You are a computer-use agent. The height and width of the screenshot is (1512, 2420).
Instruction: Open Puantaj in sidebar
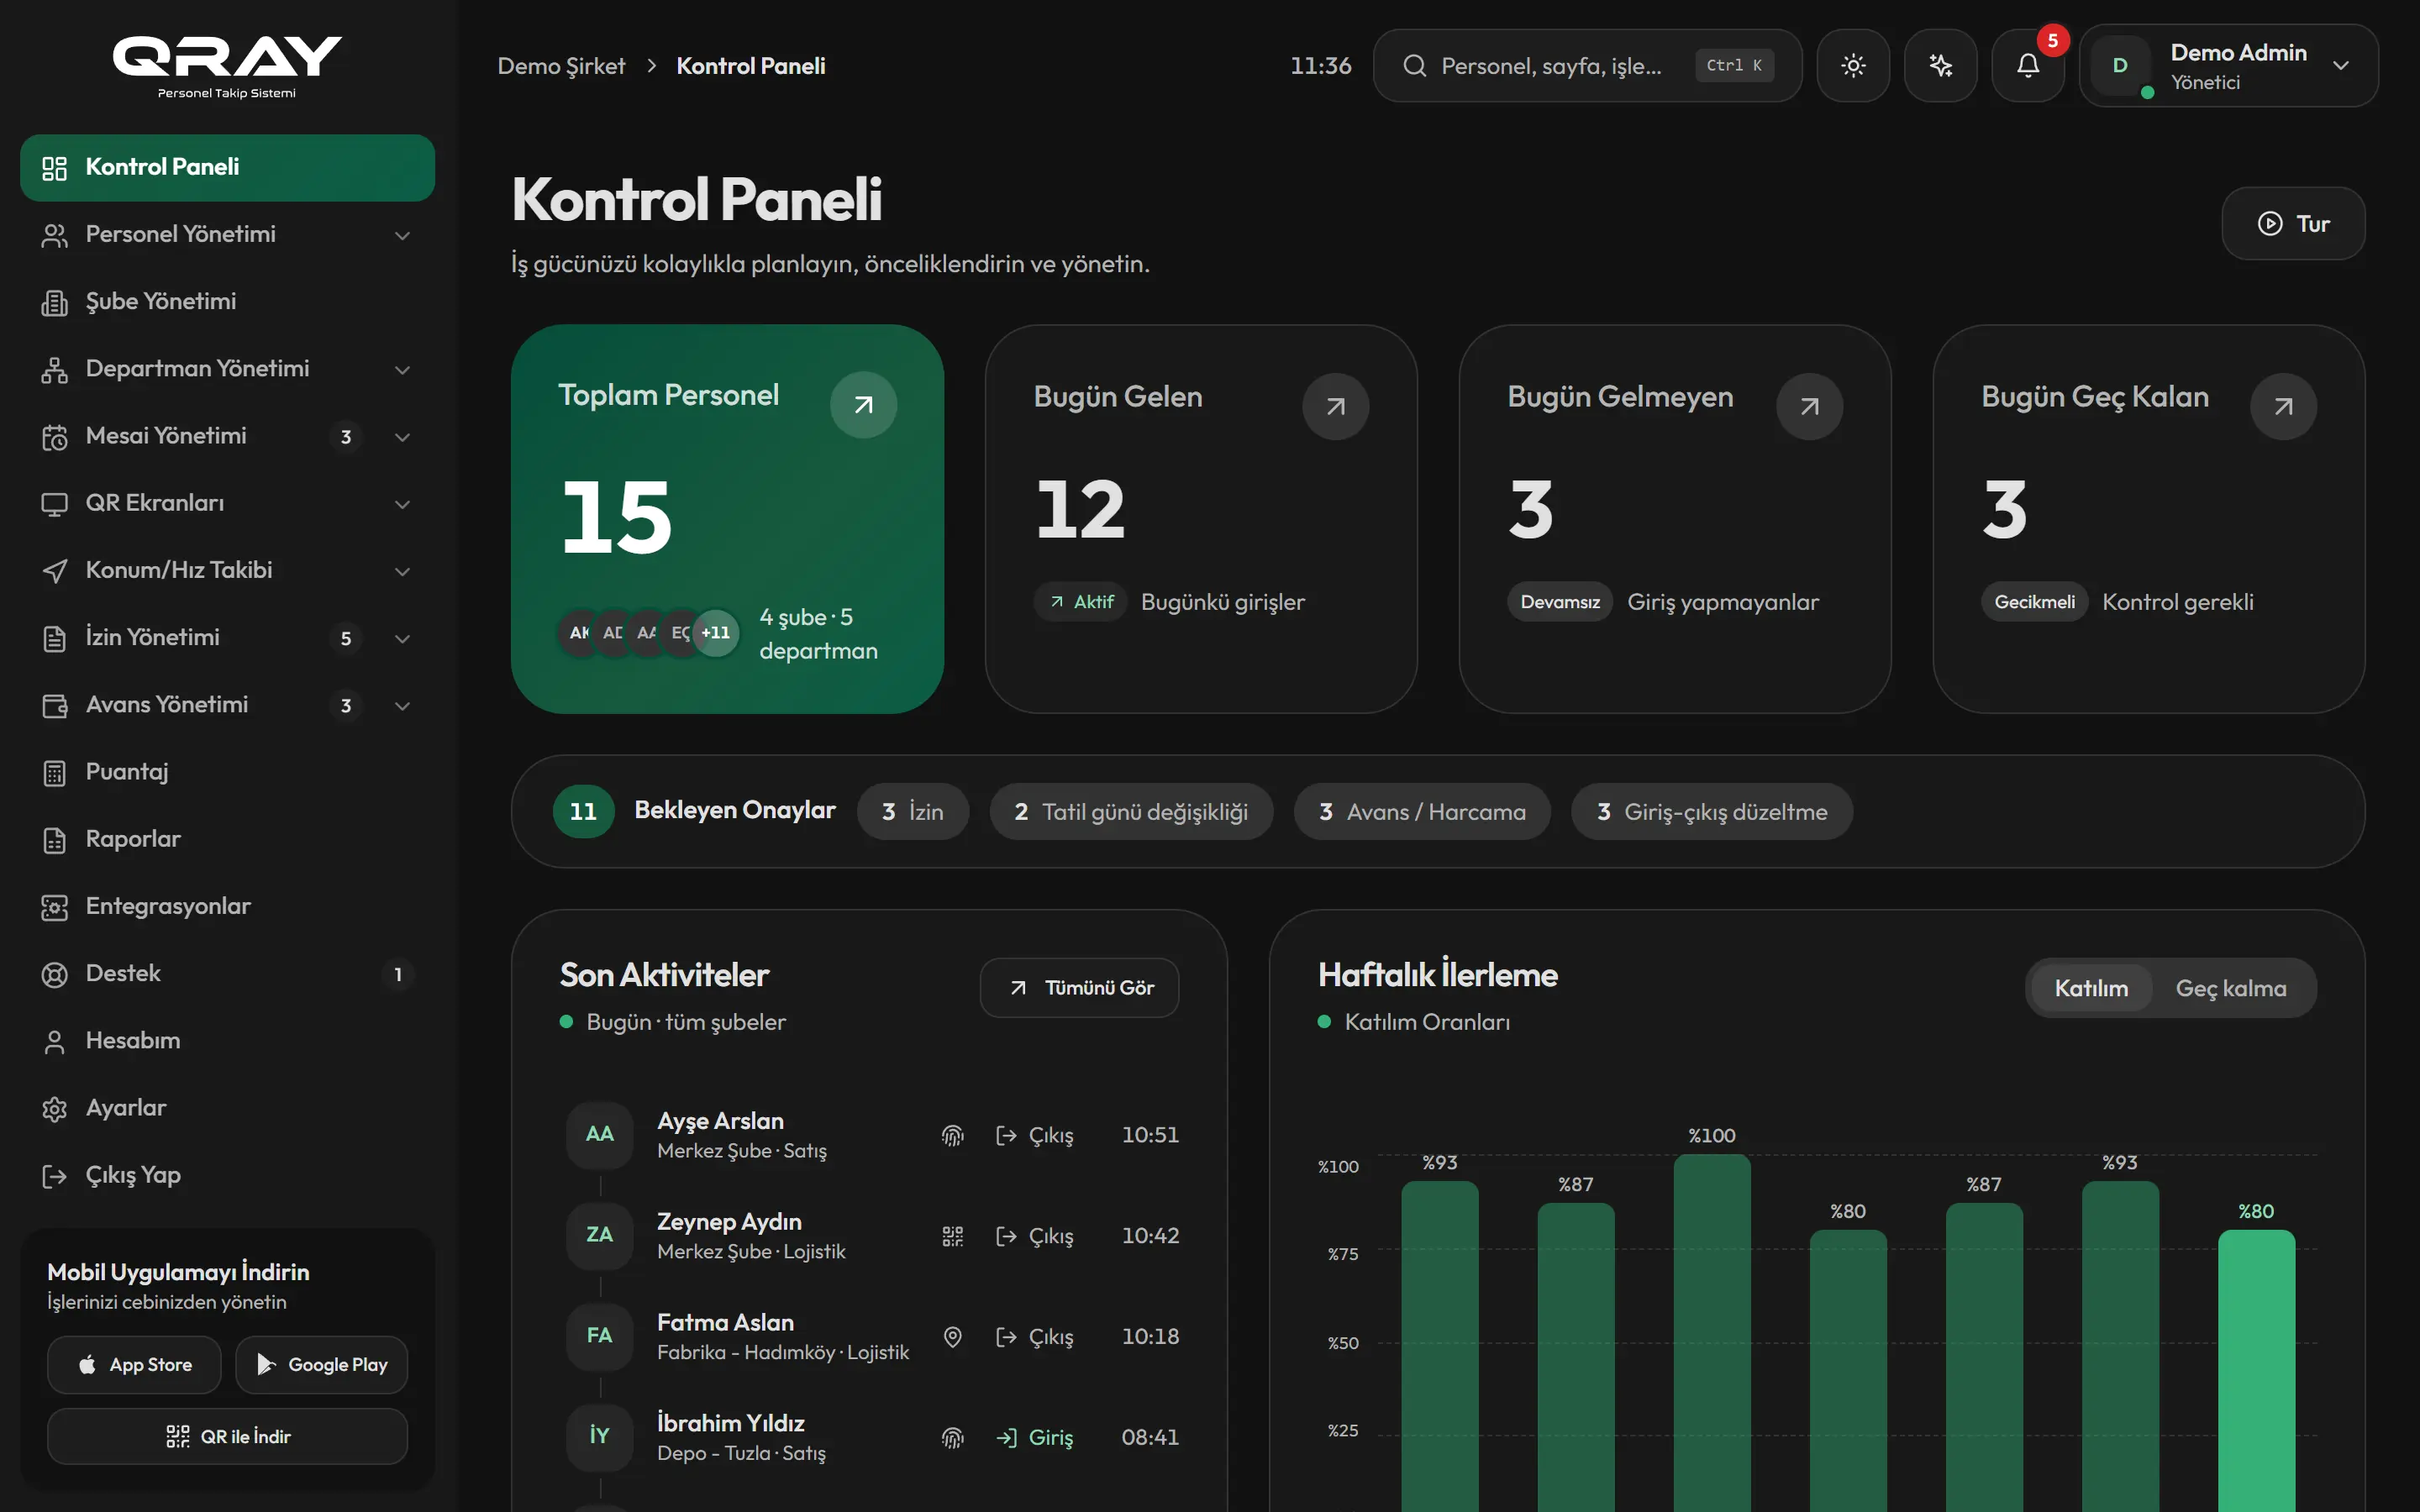click(227, 772)
